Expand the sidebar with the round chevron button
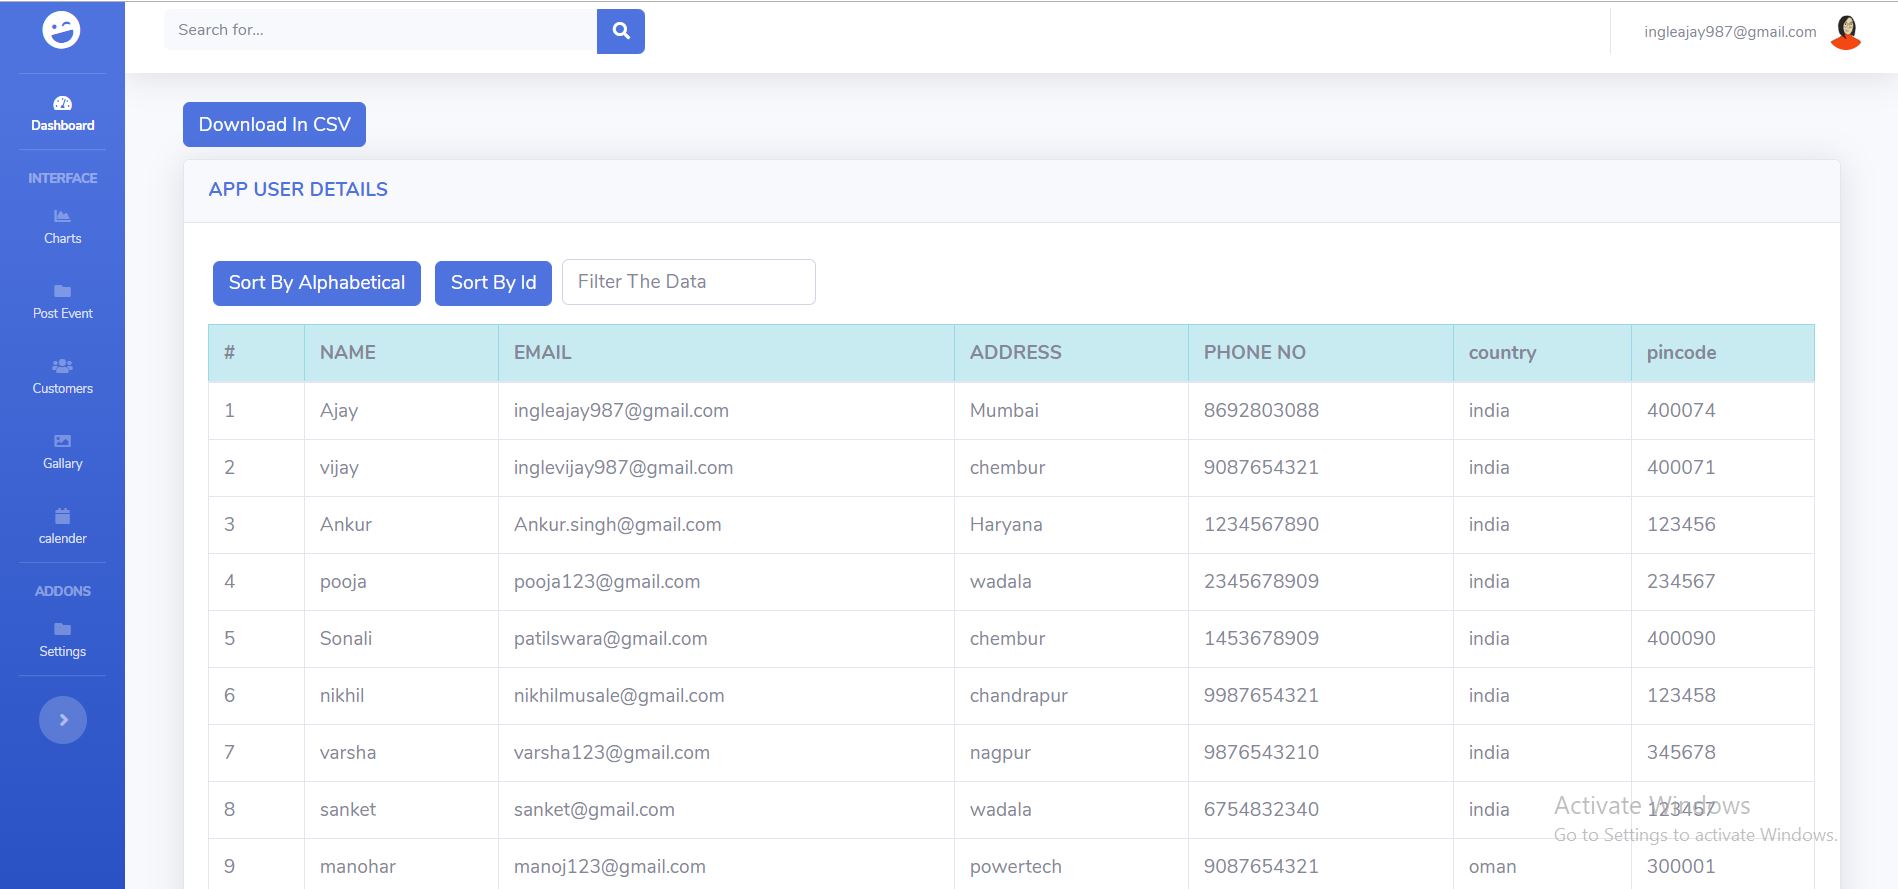 coord(62,720)
